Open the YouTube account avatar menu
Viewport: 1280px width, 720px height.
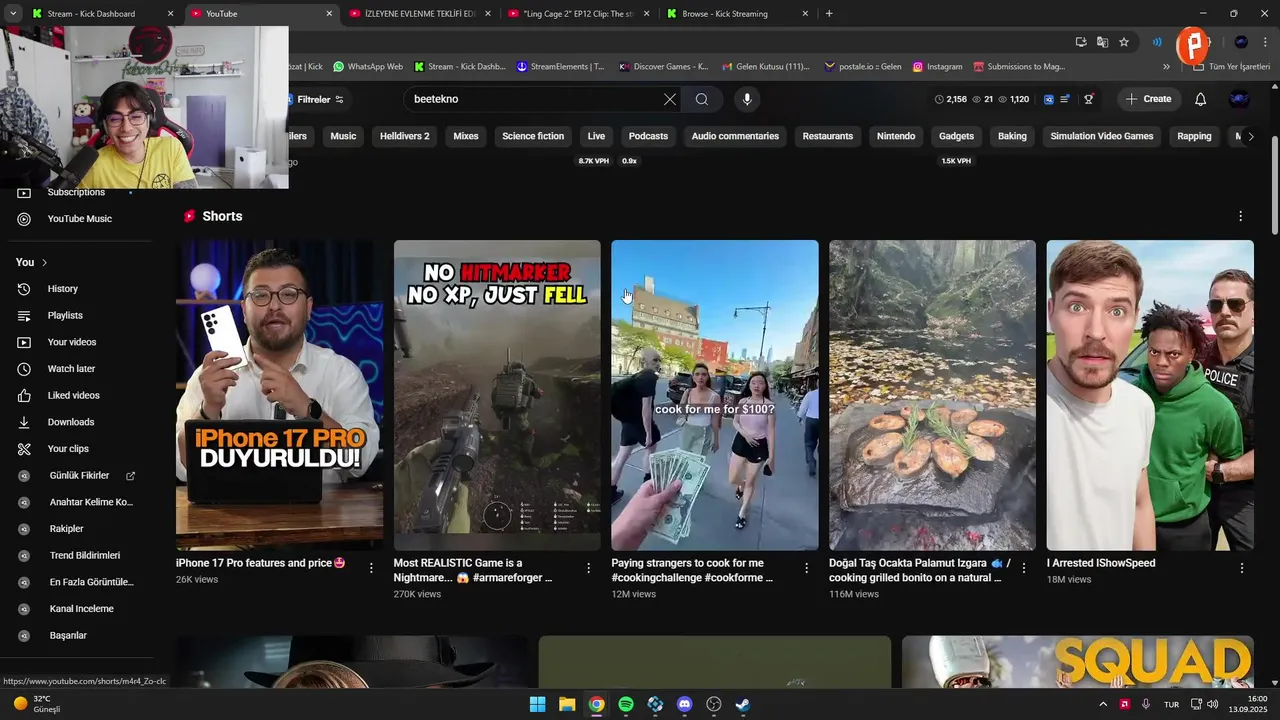pyautogui.click(x=1239, y=99)
